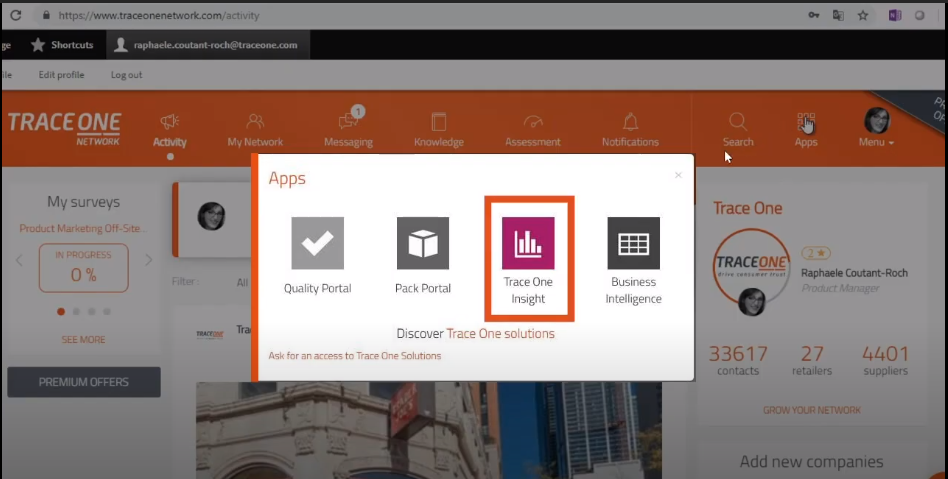Click the raphaele.coutant-roch@traceone.com account tab
948x479 pixels.
[208, 45]
